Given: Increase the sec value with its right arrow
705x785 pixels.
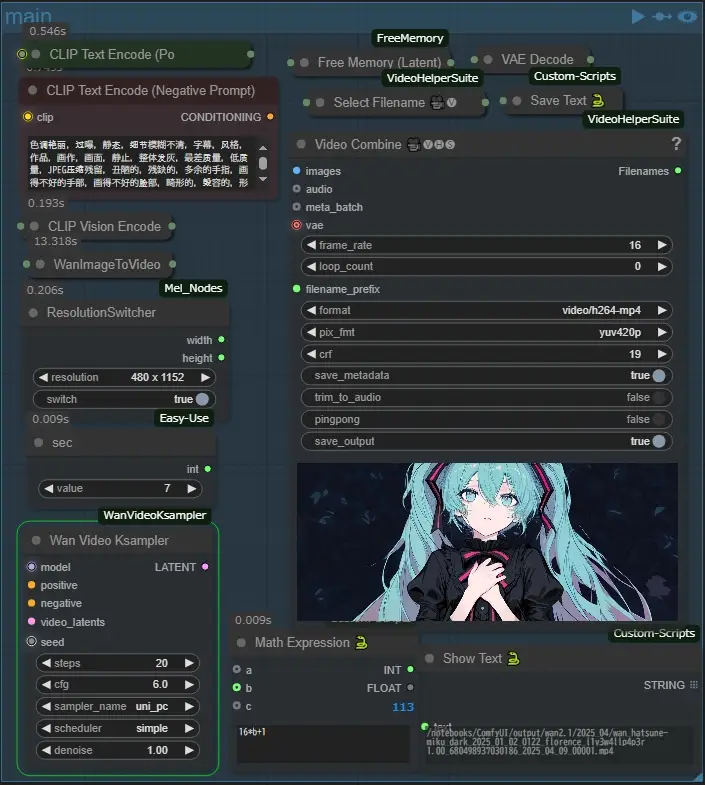Looking at the screenshot, I should [x=192, y=489].
